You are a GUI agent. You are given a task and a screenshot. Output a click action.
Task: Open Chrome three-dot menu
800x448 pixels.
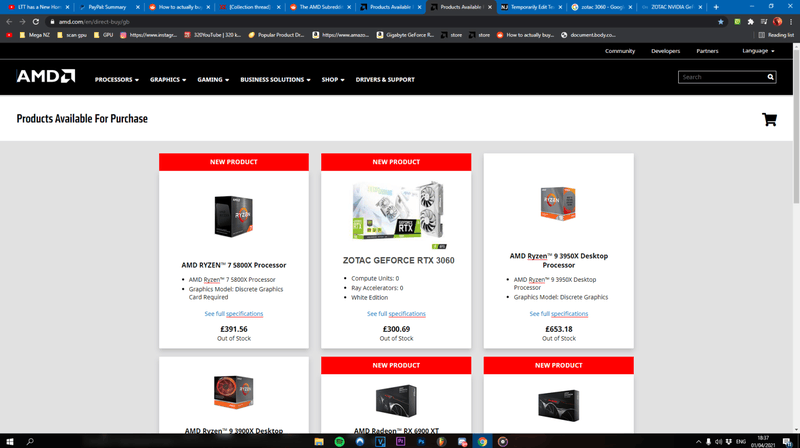point(791,22)
